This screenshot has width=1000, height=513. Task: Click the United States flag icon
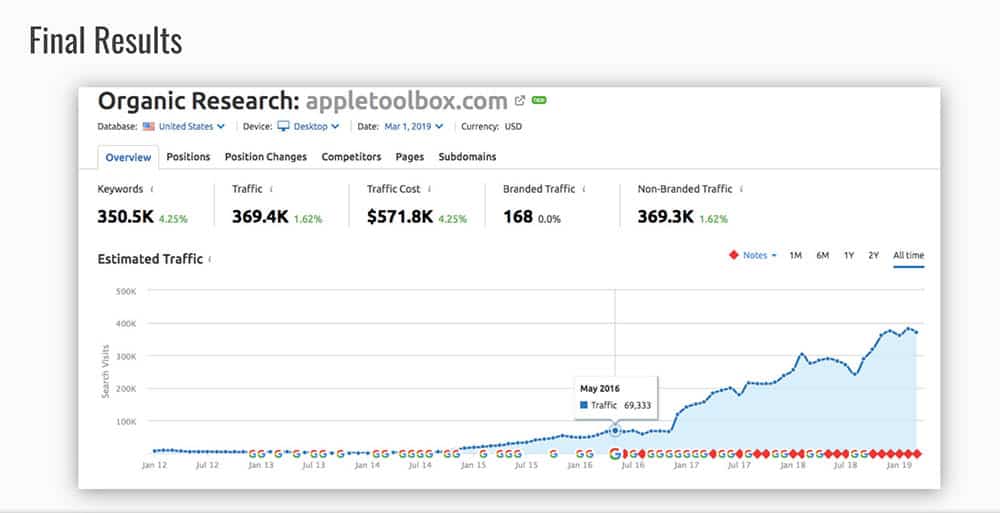click(149, 126)
